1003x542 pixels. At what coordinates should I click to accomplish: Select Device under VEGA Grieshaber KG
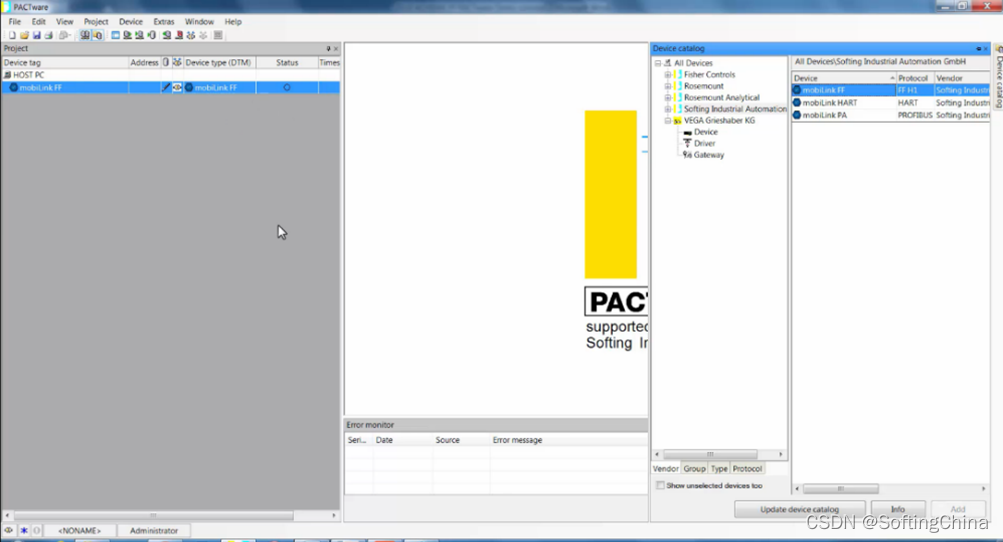706,132
